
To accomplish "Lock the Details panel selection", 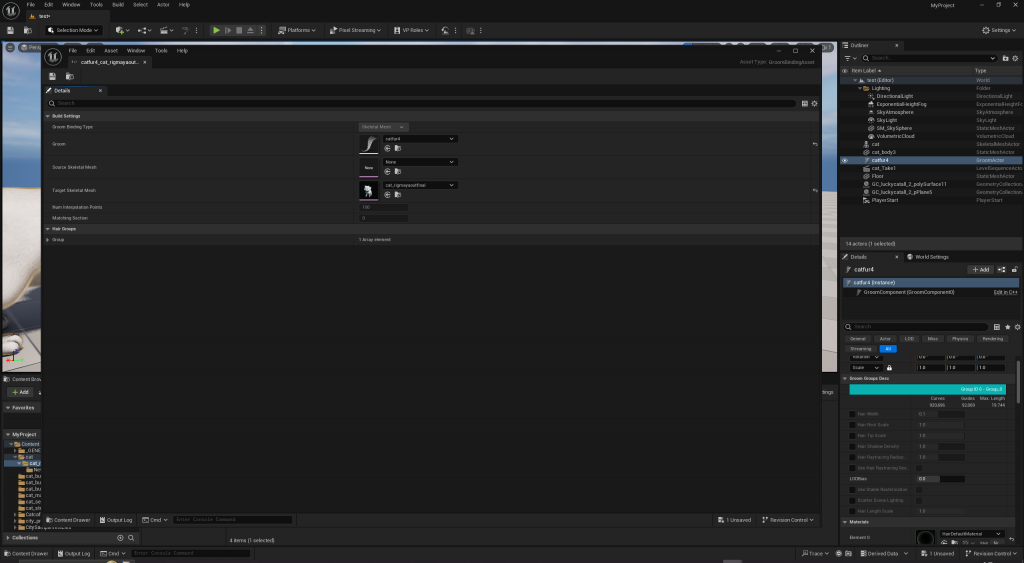I will [1015, 269].
